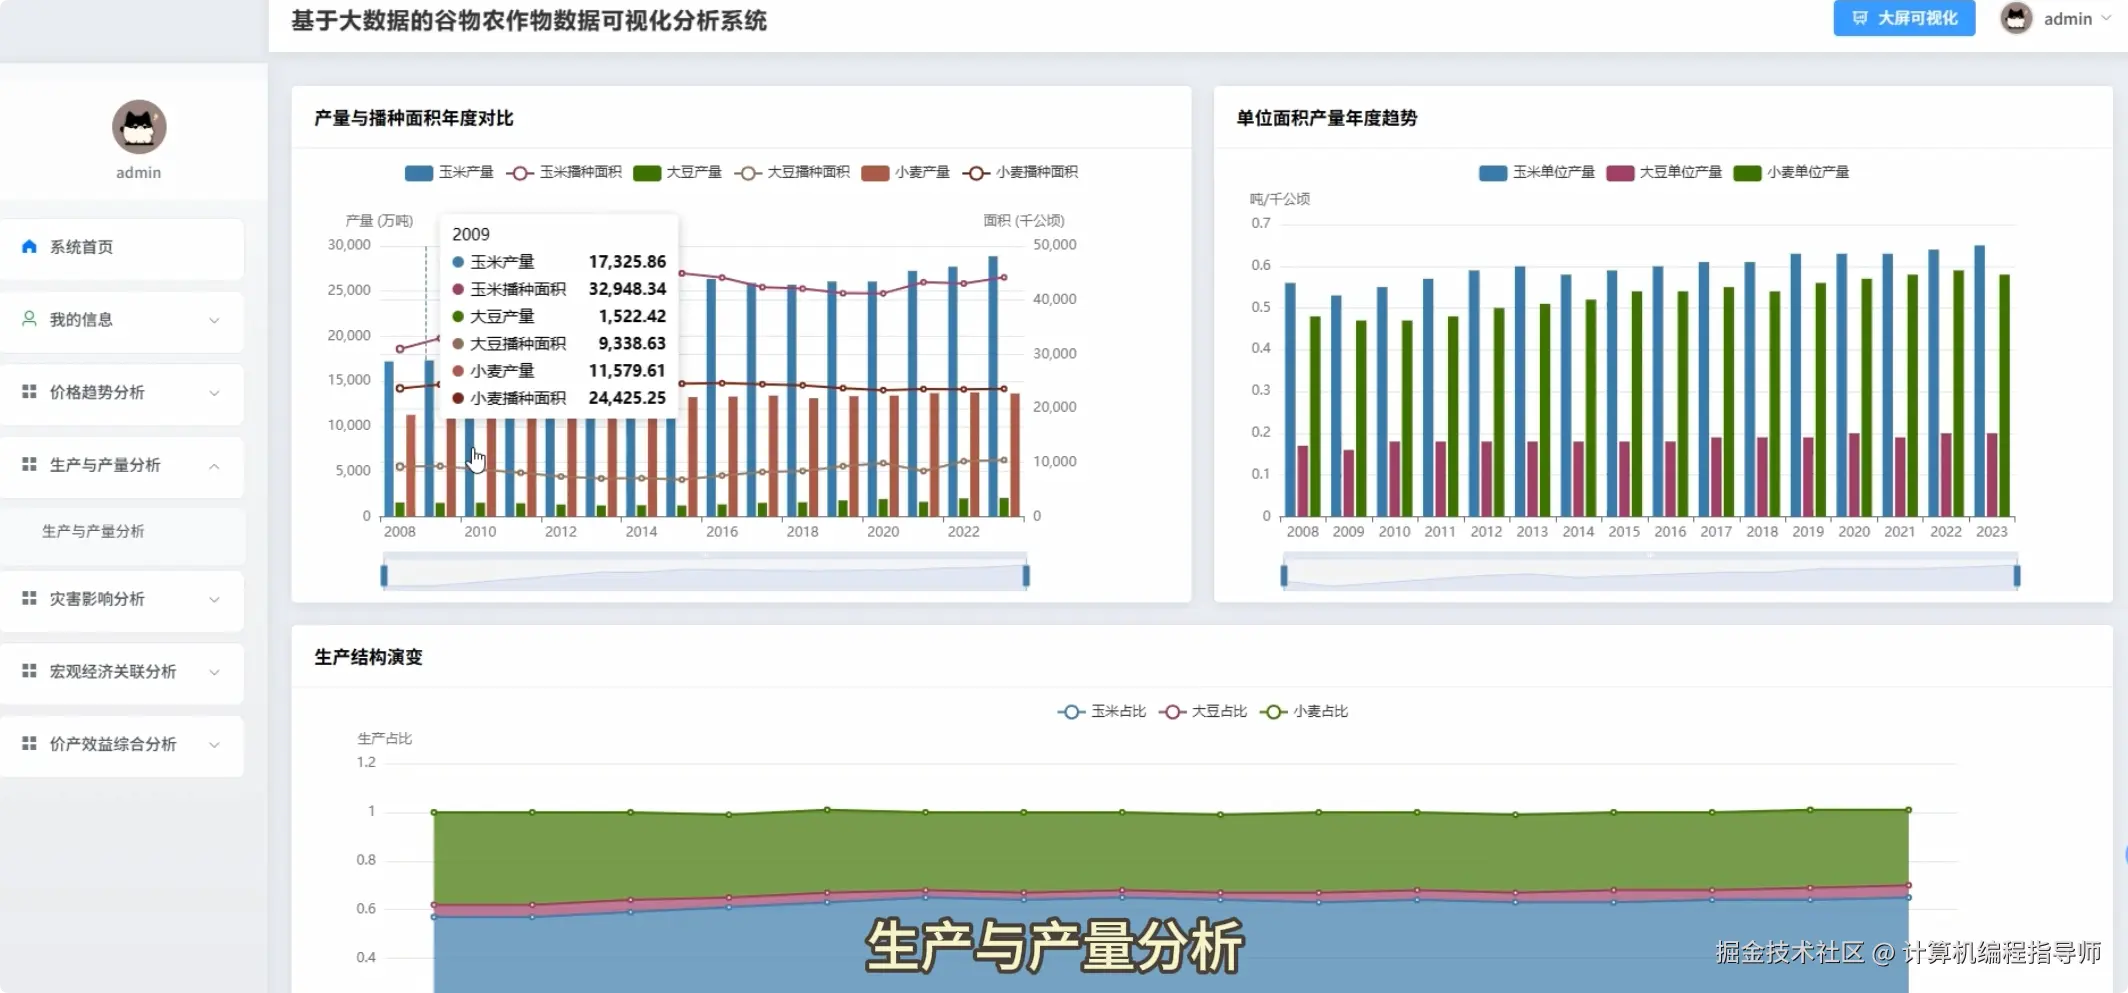Click the 2023 玉米单位产量 bar
Screen dimensions: 2128x993
coord(1979,381)
